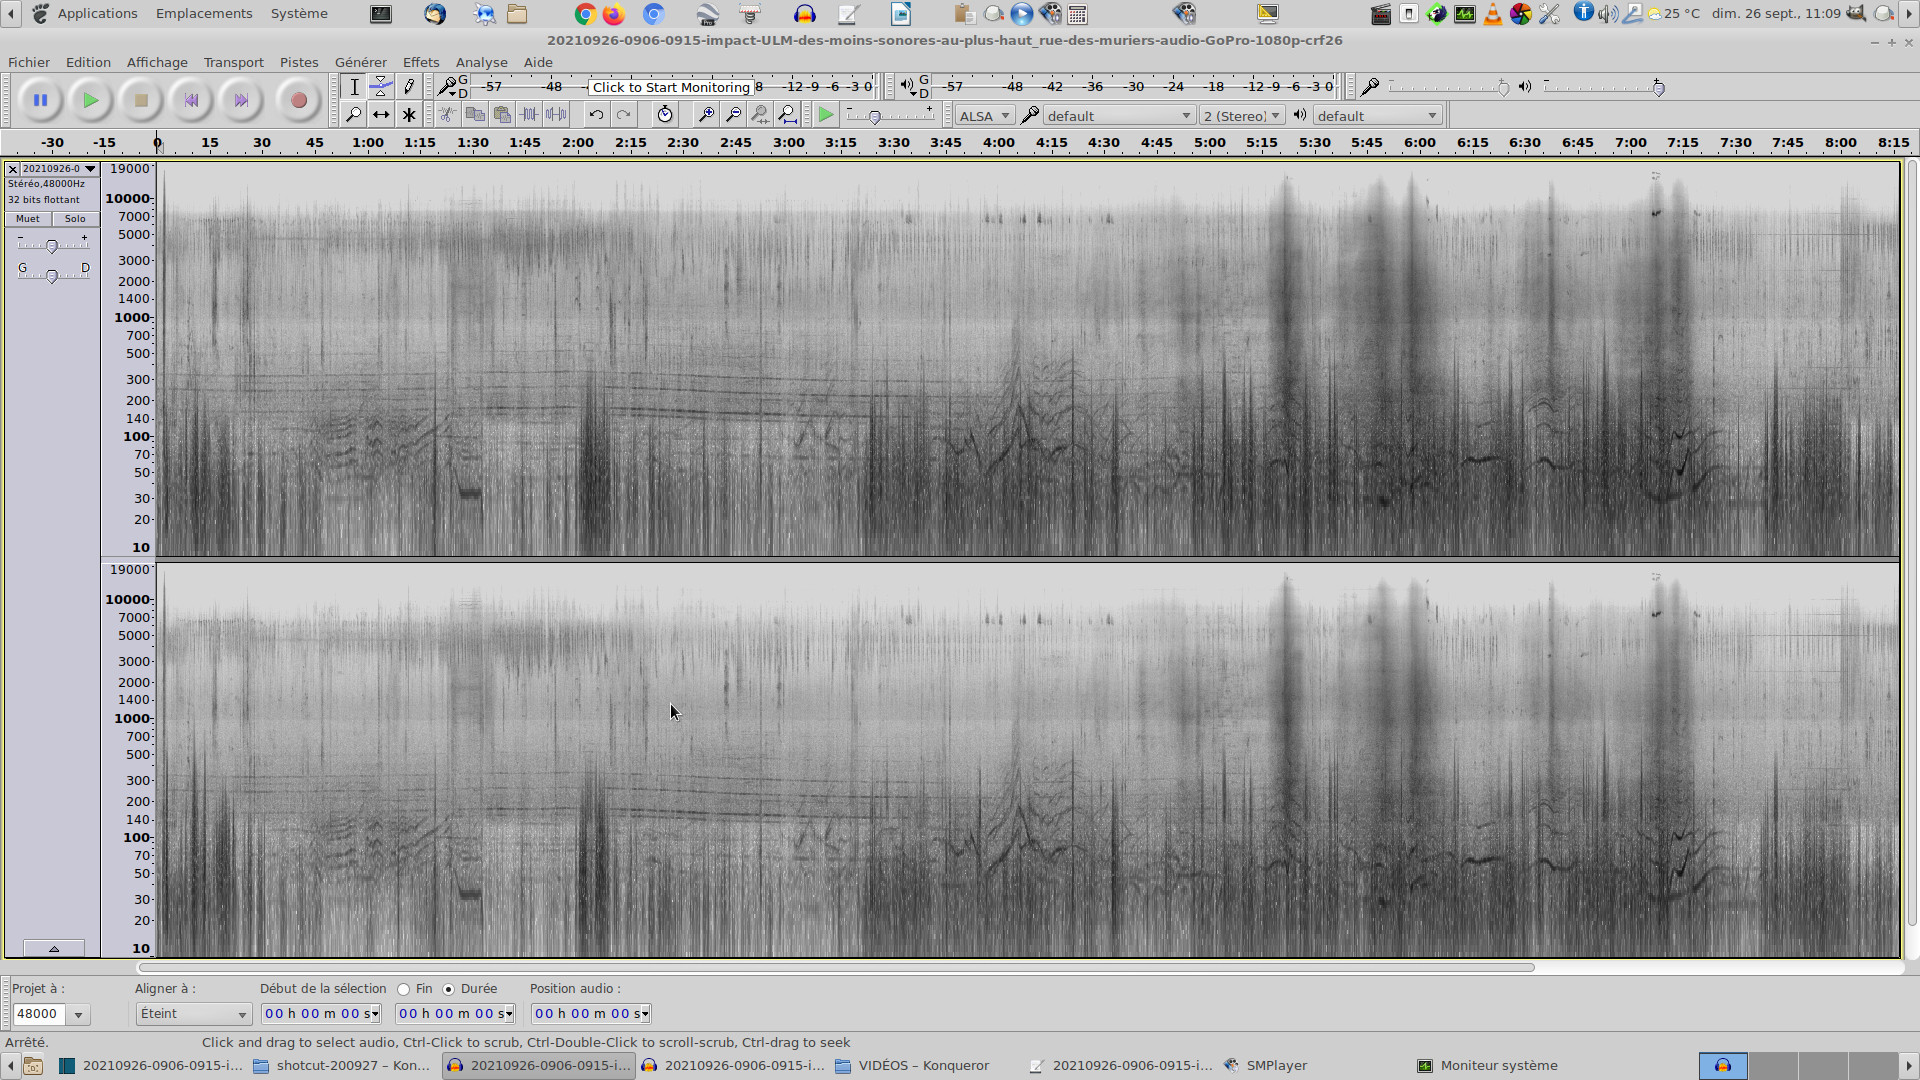Open the 2 (Stereo) channels dropdown

(x=1241, y=116)
